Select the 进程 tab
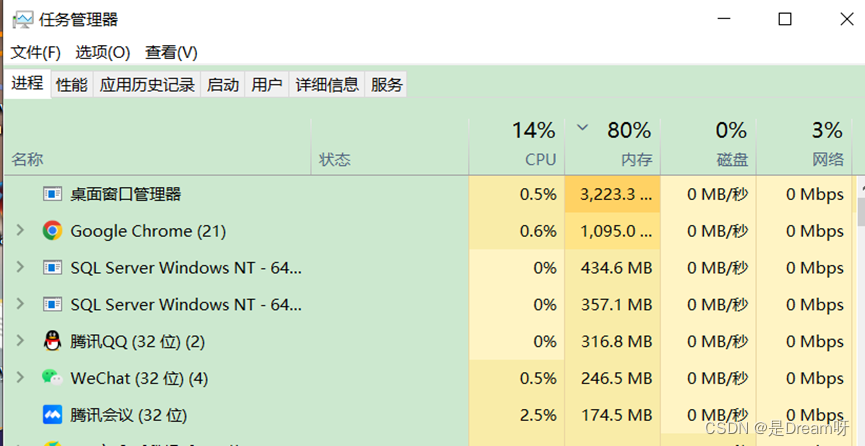Image resolution: width=865 pixels, height=446 pixels. coord(27,83)
